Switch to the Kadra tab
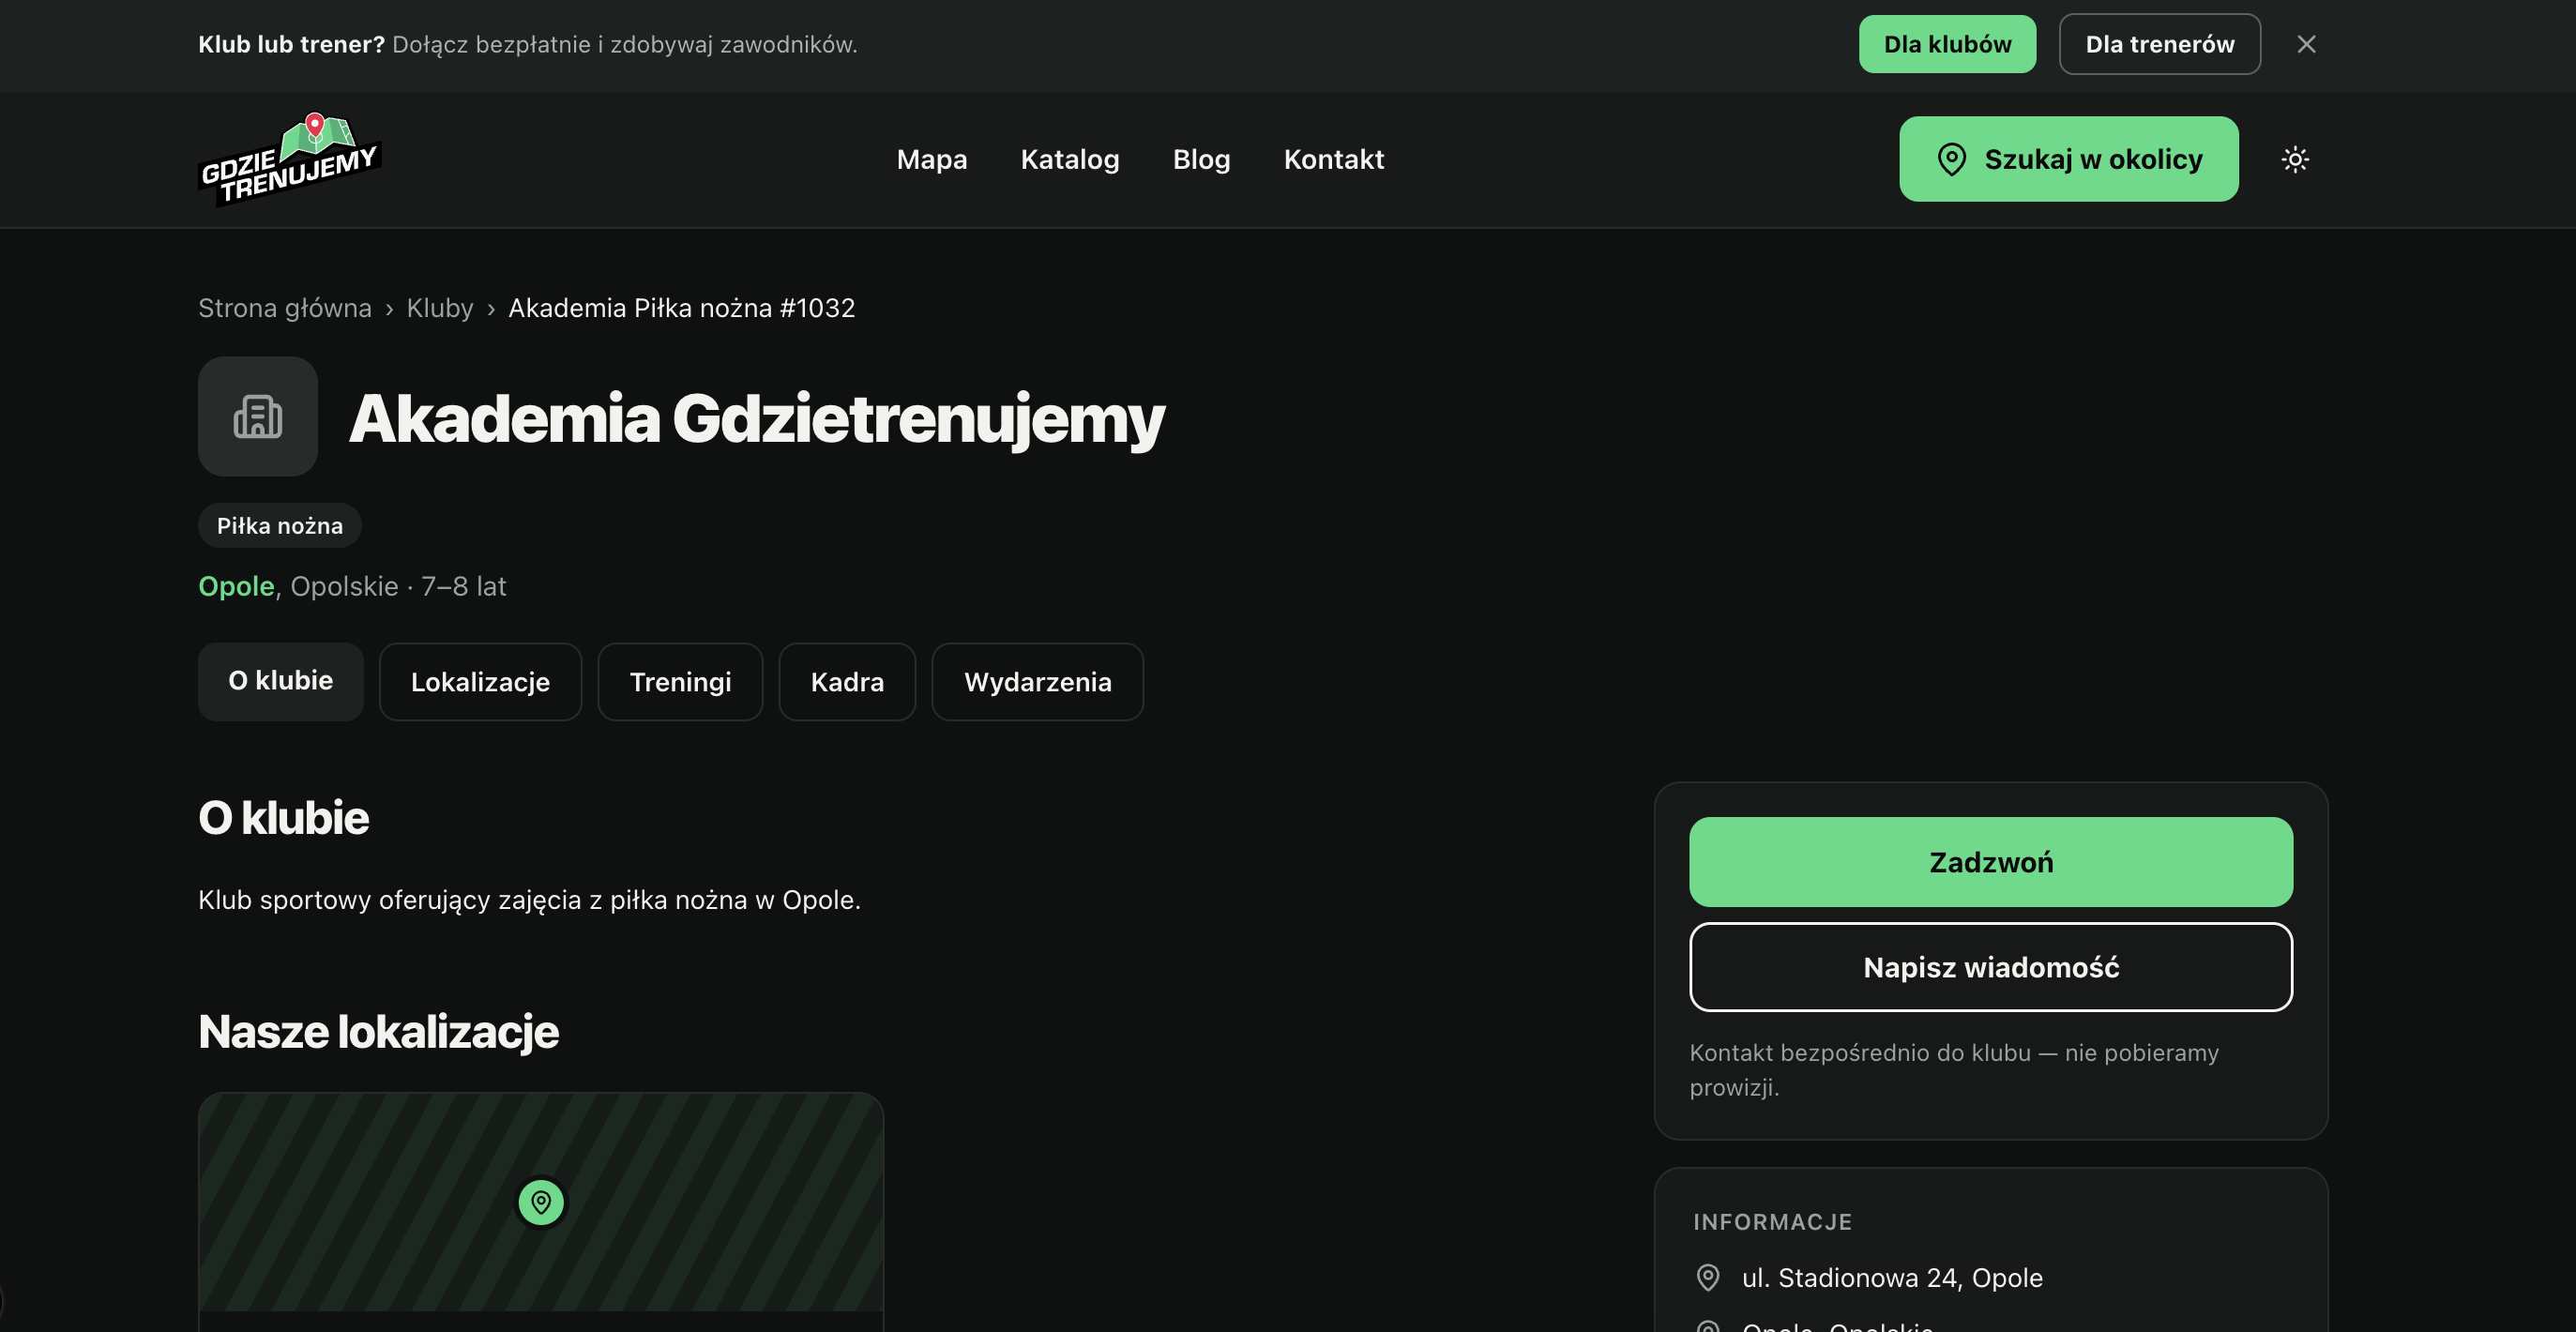This screenshot has width=2576, height=1332. (x=847, y=681)
